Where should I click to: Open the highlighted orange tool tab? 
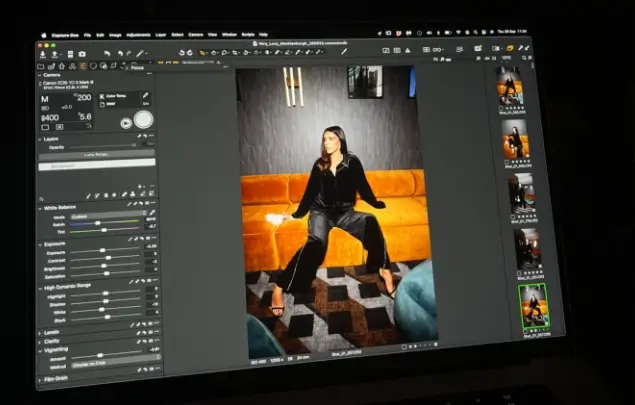click(83, 66)
